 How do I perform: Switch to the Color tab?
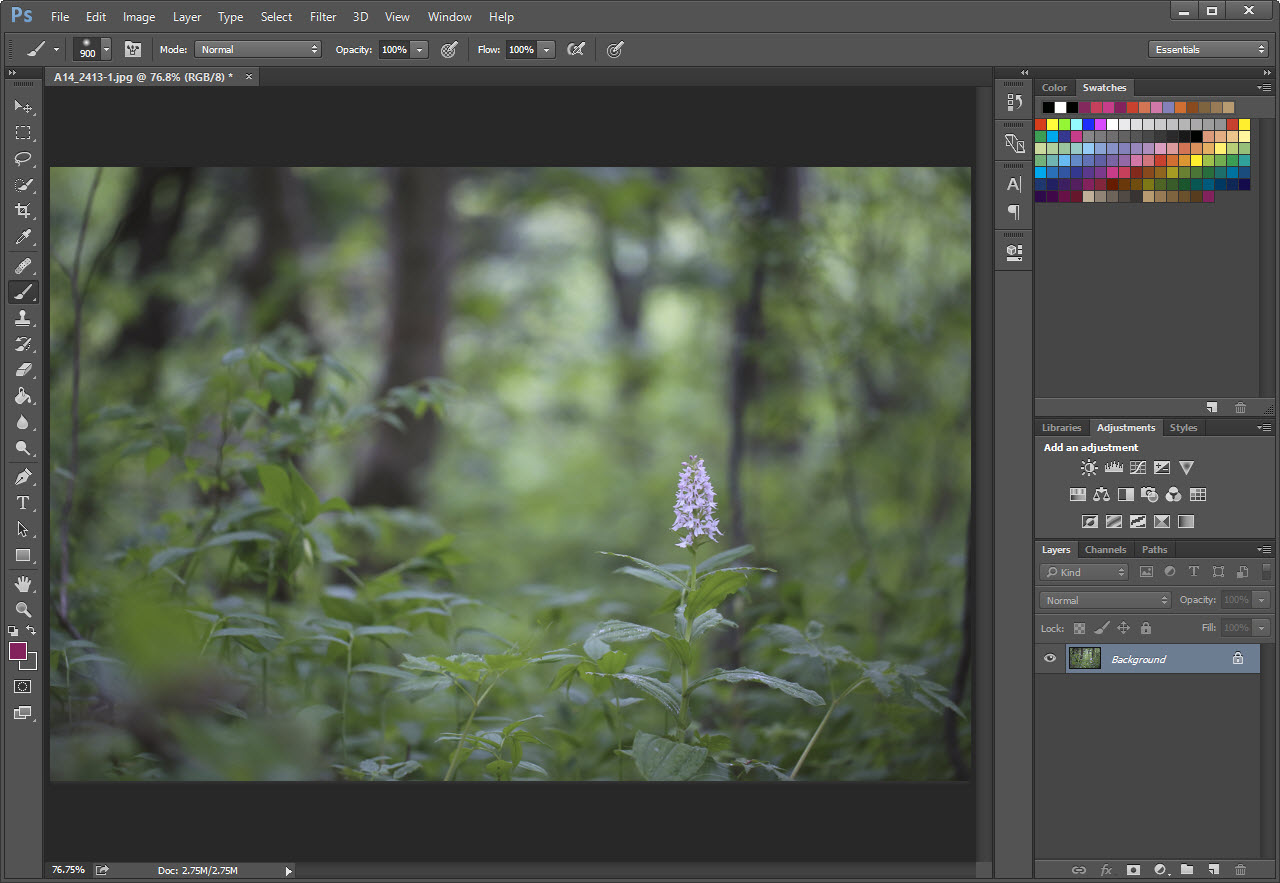pos(1054,88)
